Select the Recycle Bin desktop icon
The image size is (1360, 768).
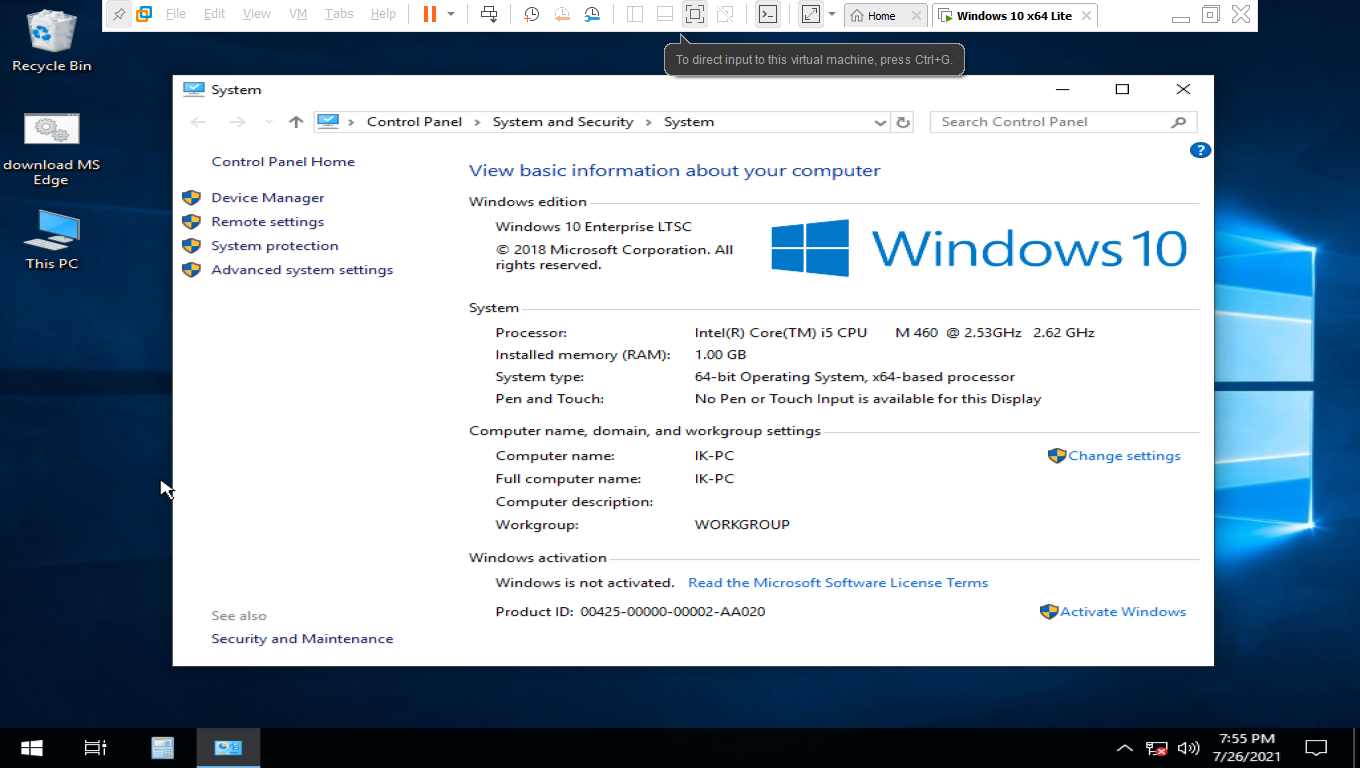click(51, 41)
